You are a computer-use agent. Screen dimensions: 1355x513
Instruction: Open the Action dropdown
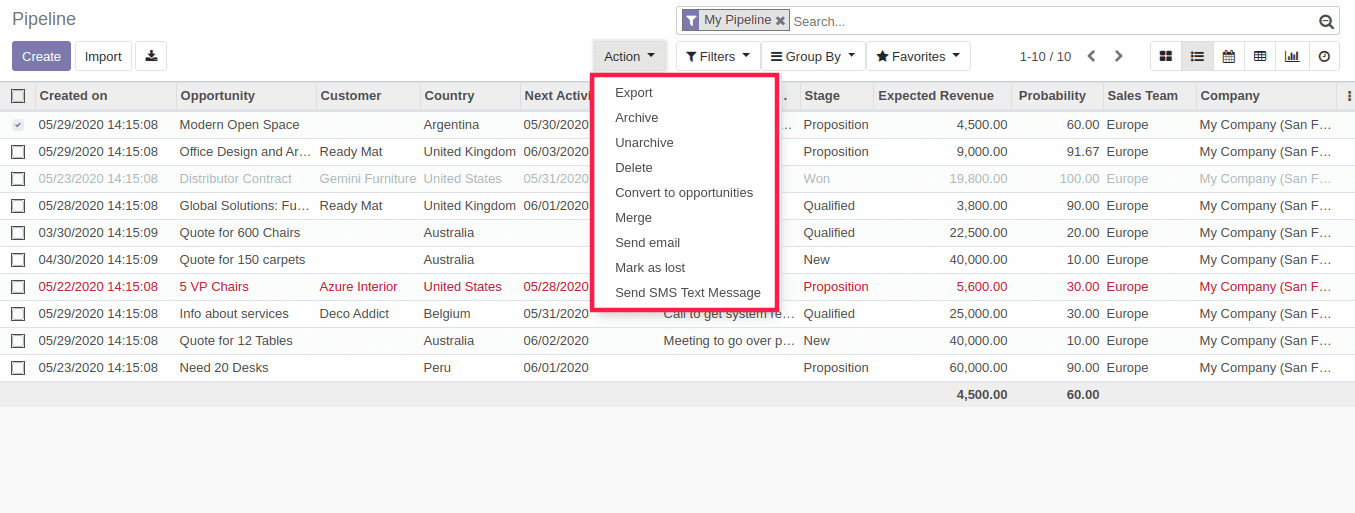pos(629,56)
